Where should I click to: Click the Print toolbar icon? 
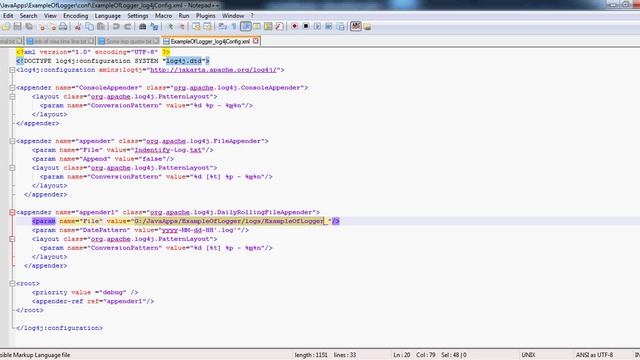point(63,27)
